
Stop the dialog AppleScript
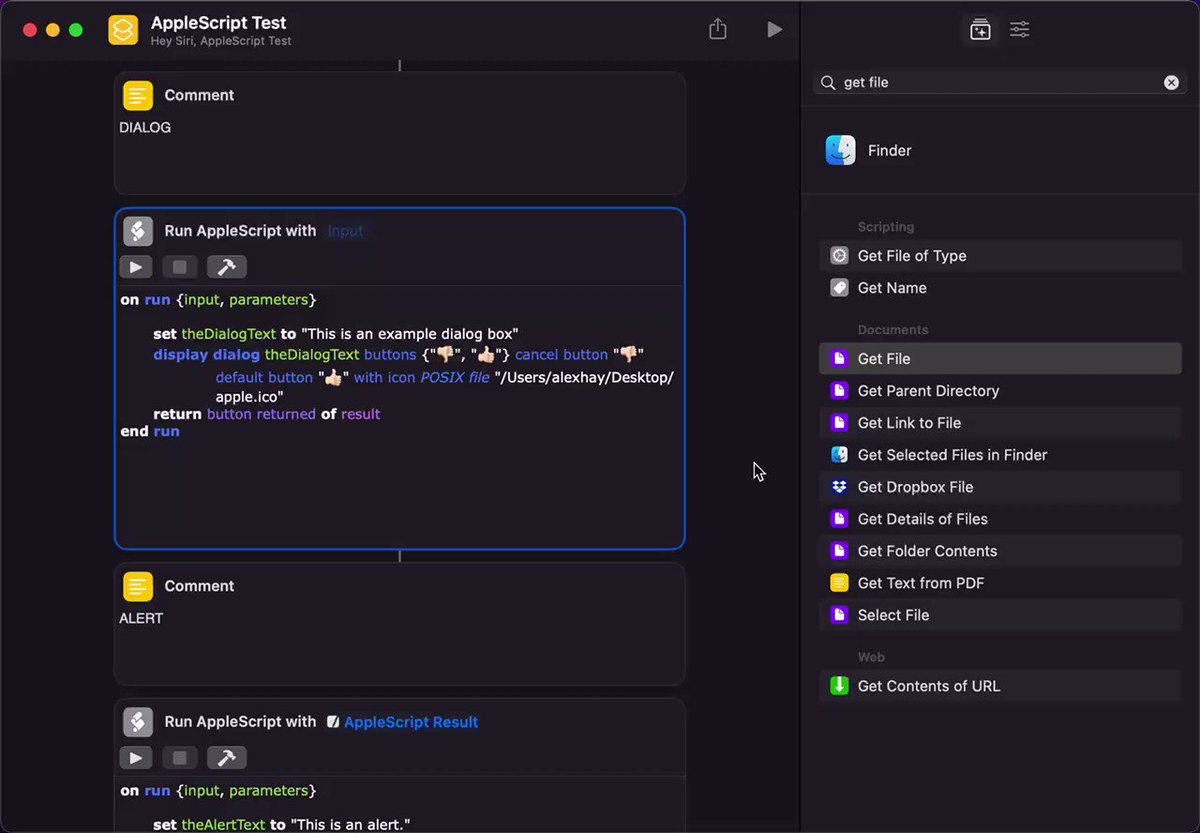[179, 267]
